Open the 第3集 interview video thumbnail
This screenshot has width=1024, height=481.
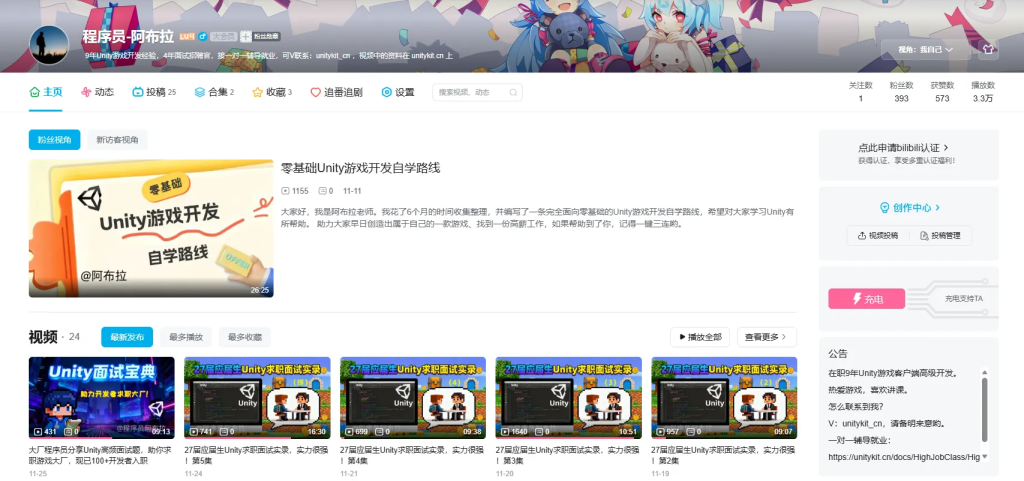pyautogui.click(x=568, y=397)
